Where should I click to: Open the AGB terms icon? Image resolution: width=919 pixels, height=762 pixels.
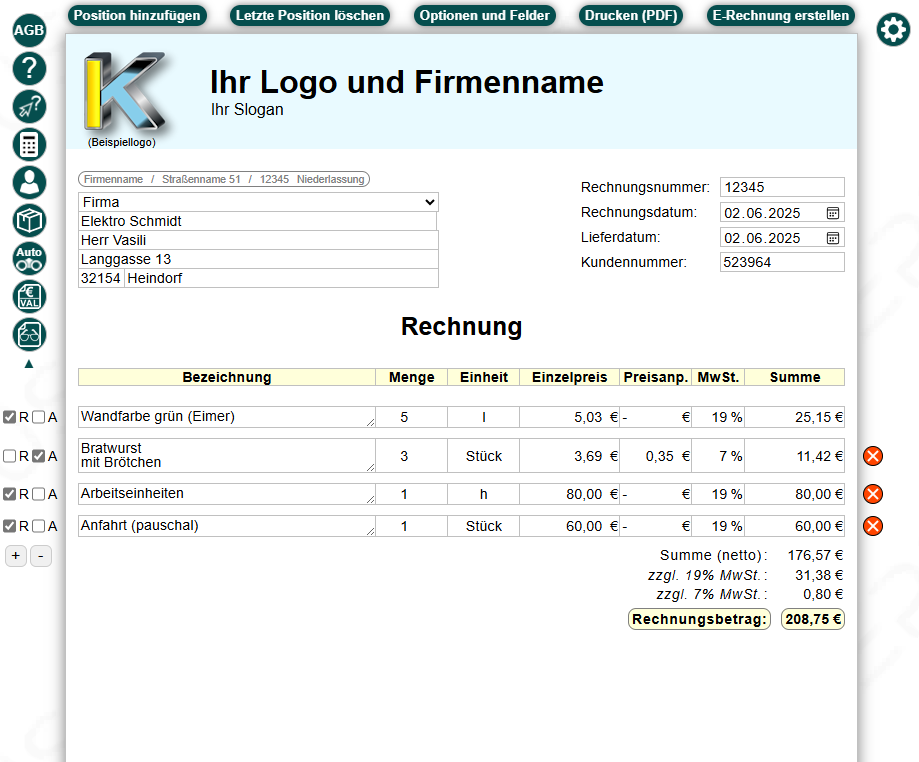[29, 30]
